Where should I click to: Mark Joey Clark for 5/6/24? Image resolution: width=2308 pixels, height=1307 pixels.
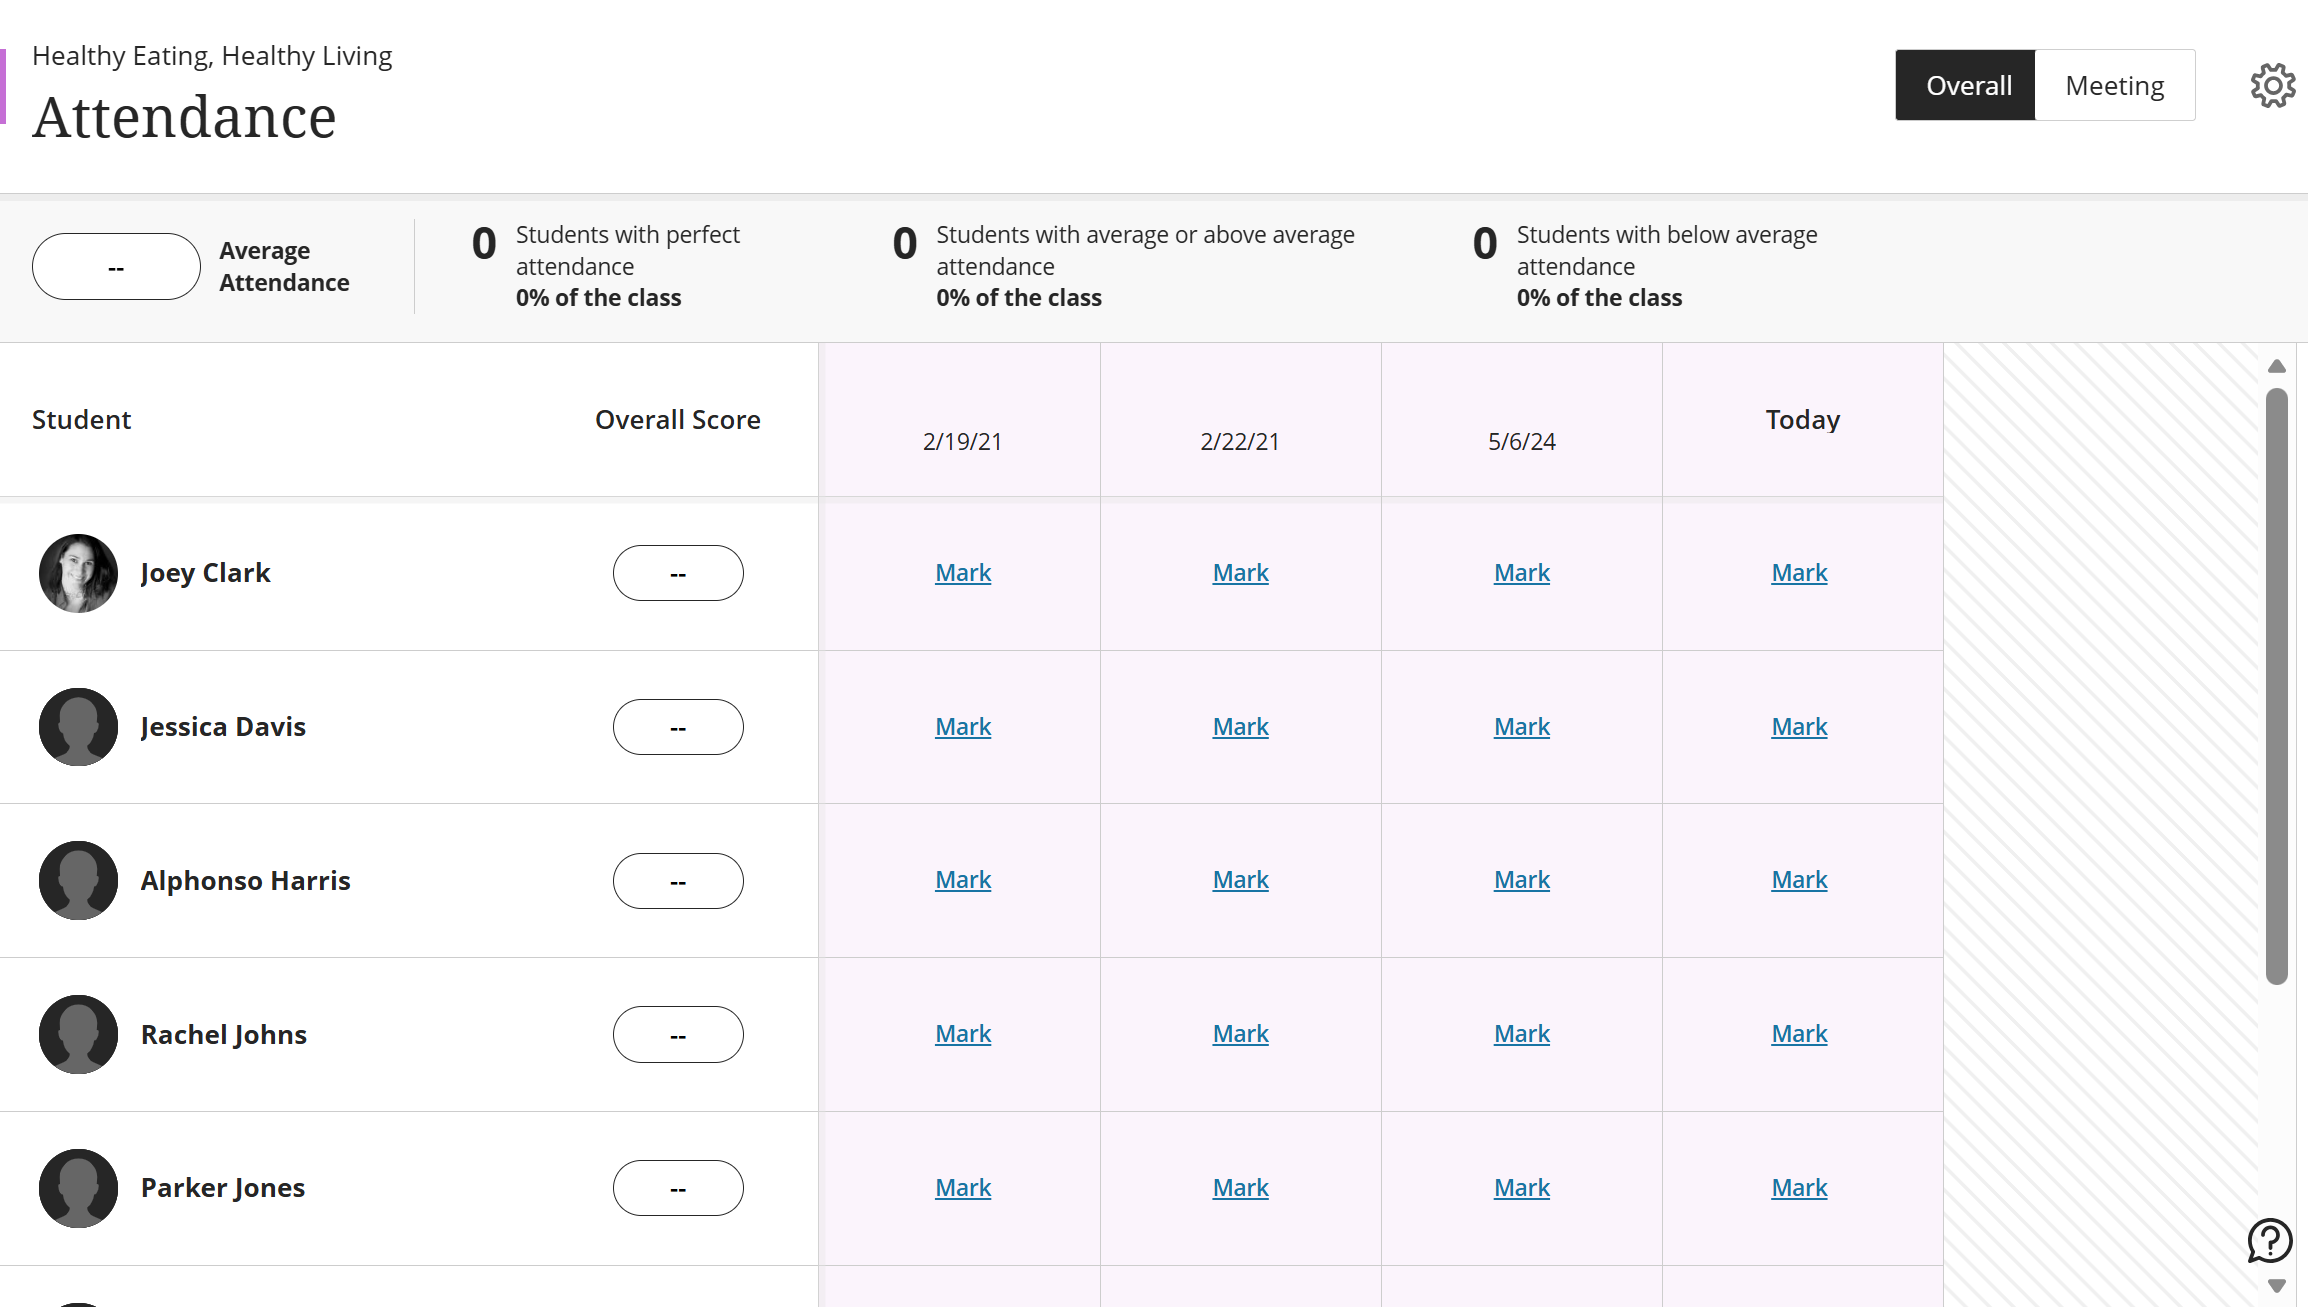click(x=1521, y=573)
